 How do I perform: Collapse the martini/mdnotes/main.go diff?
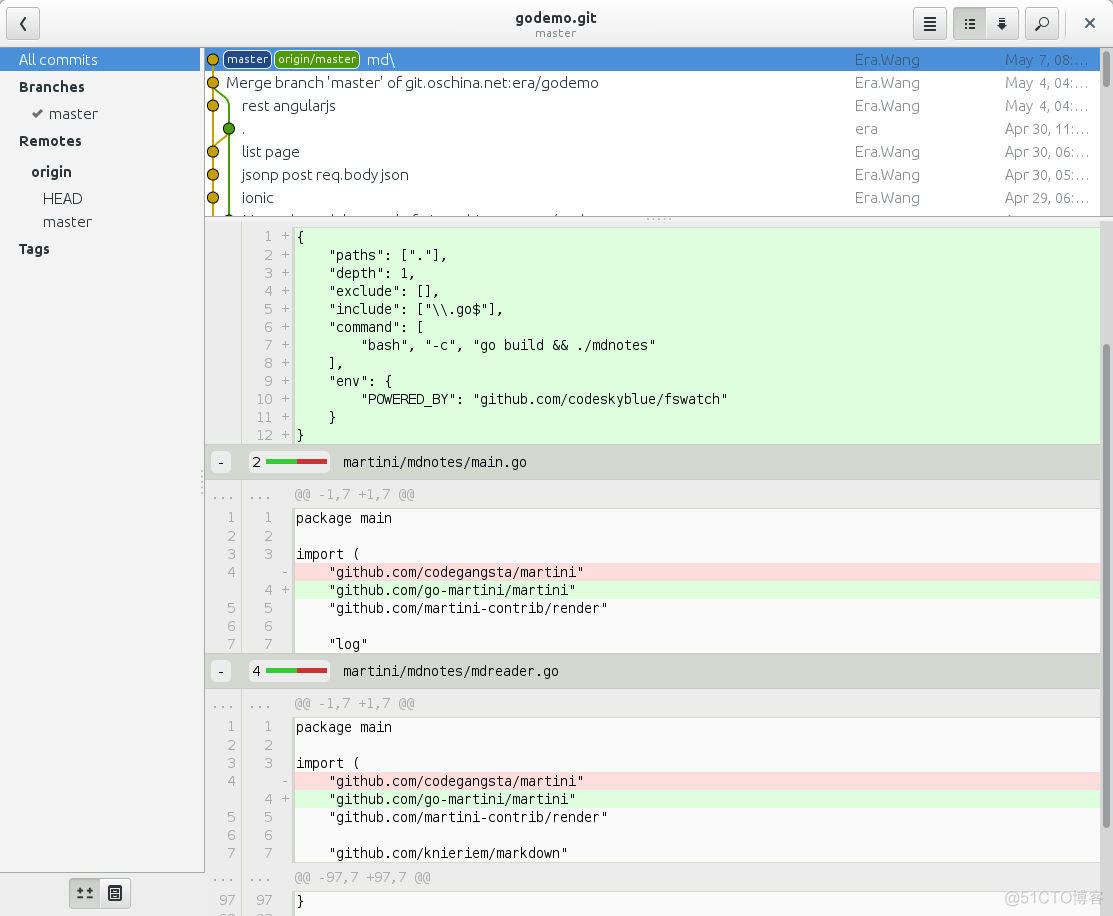click(x=221, y=462)
